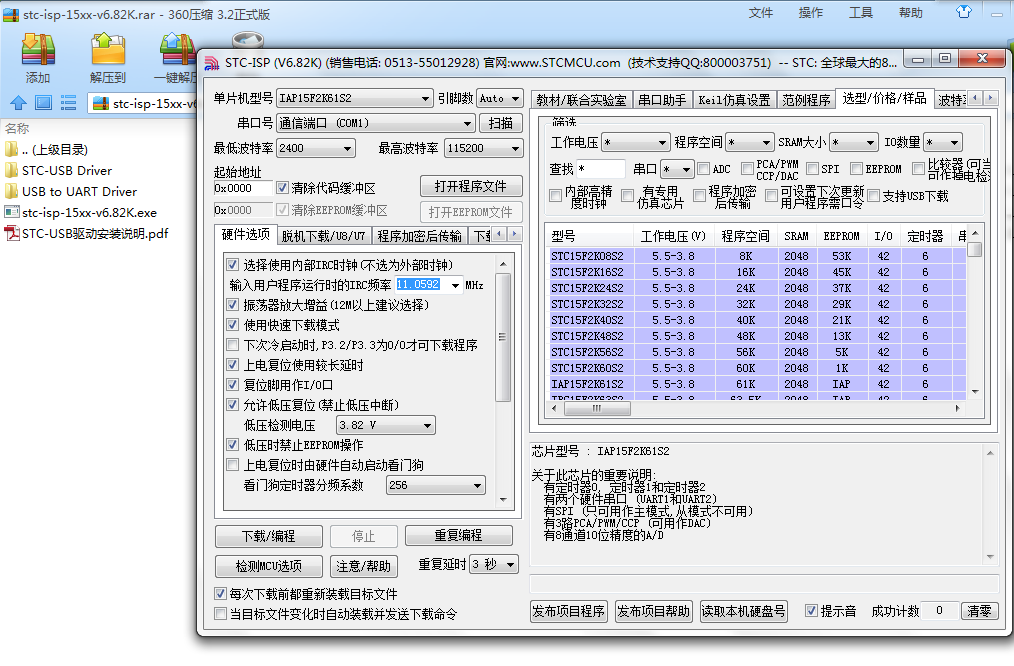Click the 清零 button

(x=979, y=611)
